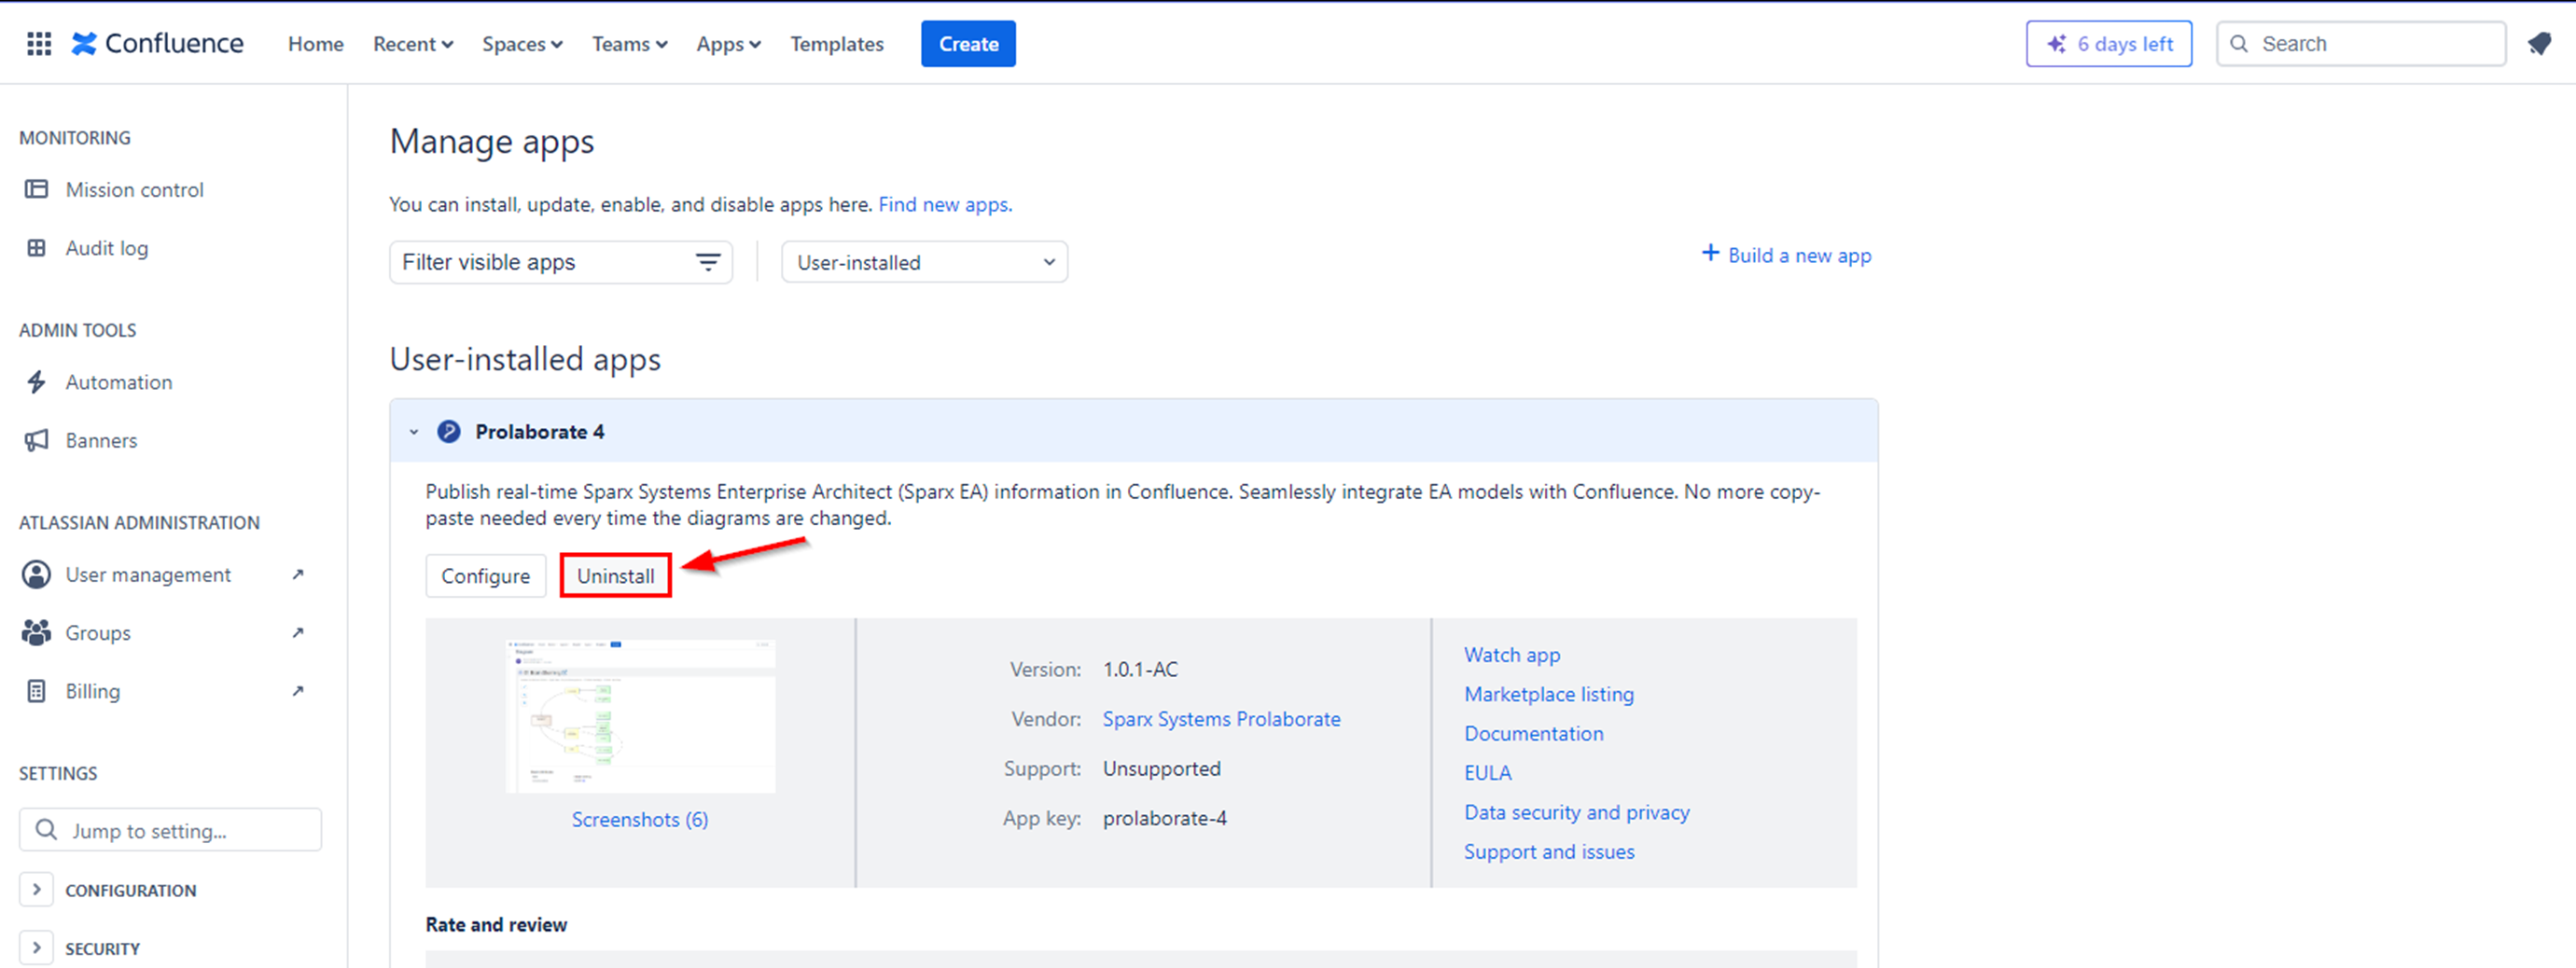2576x968 pixels.
Task: Open Billing administration link
Action: [x=93, y=690]
